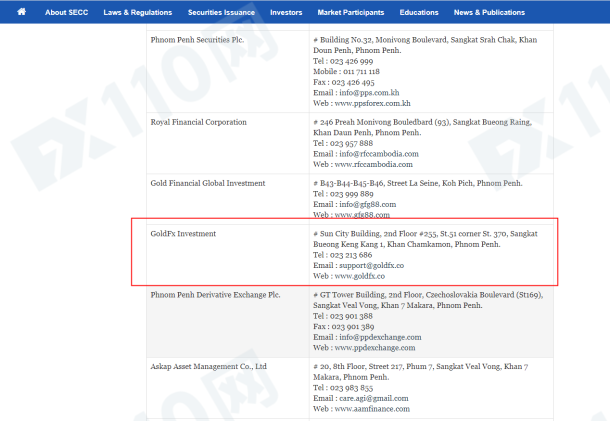Open the Market Participants menu

pos(351,12)
